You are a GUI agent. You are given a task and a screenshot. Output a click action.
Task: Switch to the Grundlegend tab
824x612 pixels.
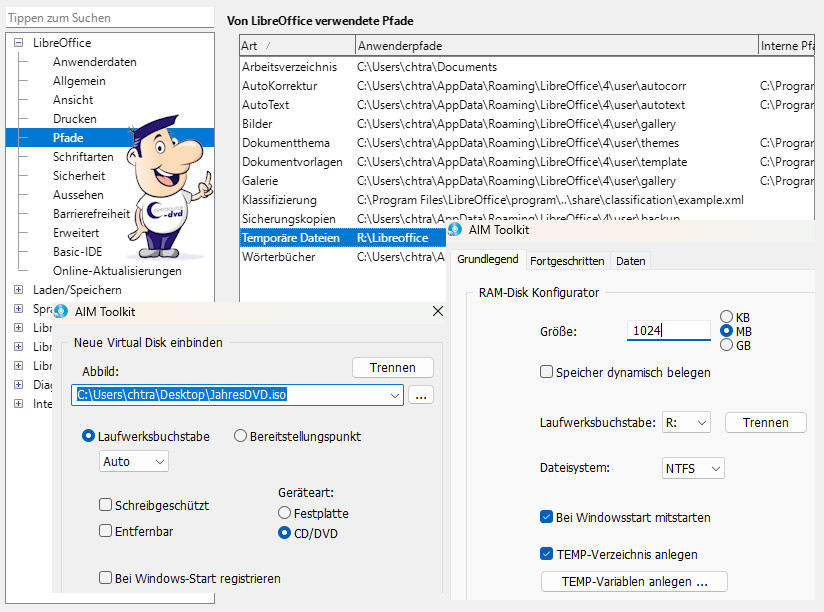tap(488, 260)
